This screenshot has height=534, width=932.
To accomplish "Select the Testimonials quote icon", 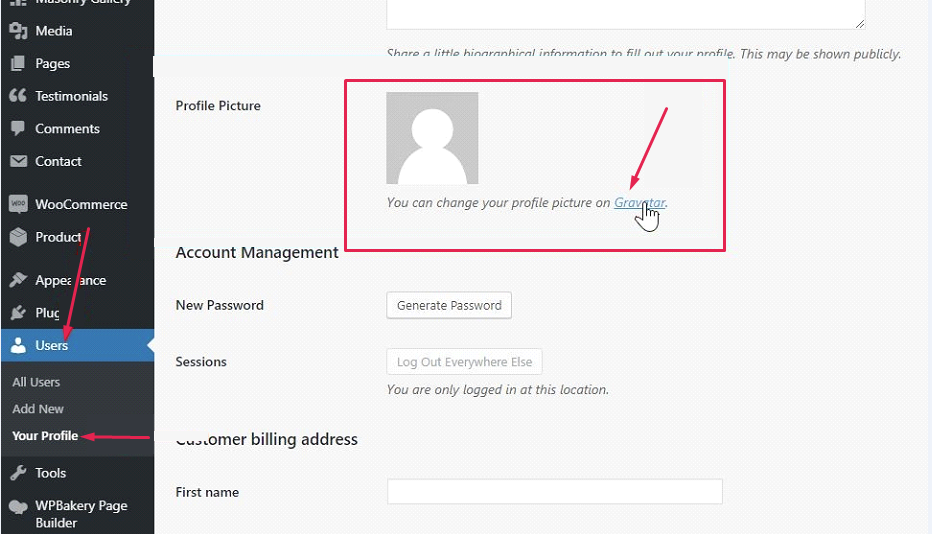I will tap(18, 95).
